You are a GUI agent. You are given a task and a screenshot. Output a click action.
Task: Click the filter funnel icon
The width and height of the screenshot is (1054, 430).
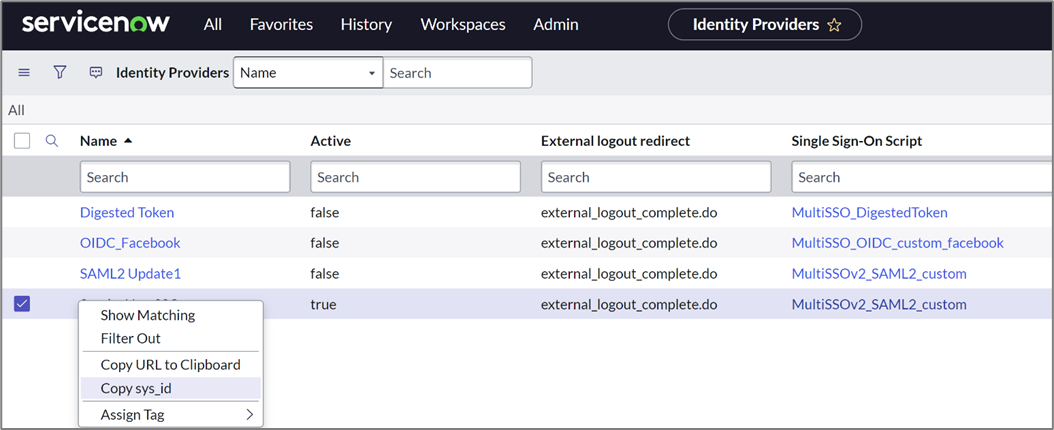point(60,73)
